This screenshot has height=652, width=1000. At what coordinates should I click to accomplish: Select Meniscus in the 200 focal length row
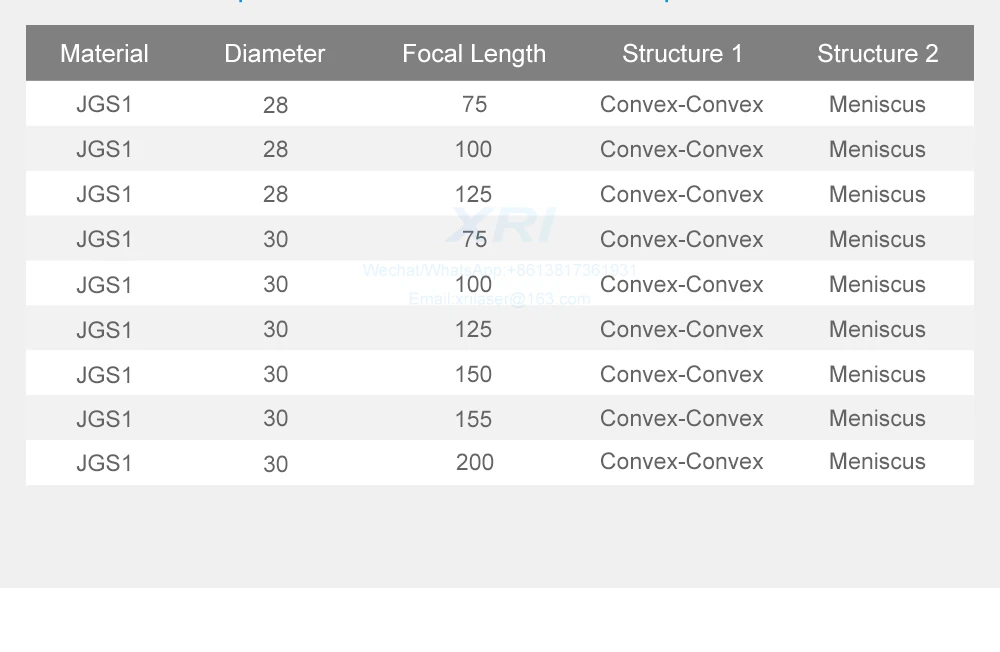point(877,462)
